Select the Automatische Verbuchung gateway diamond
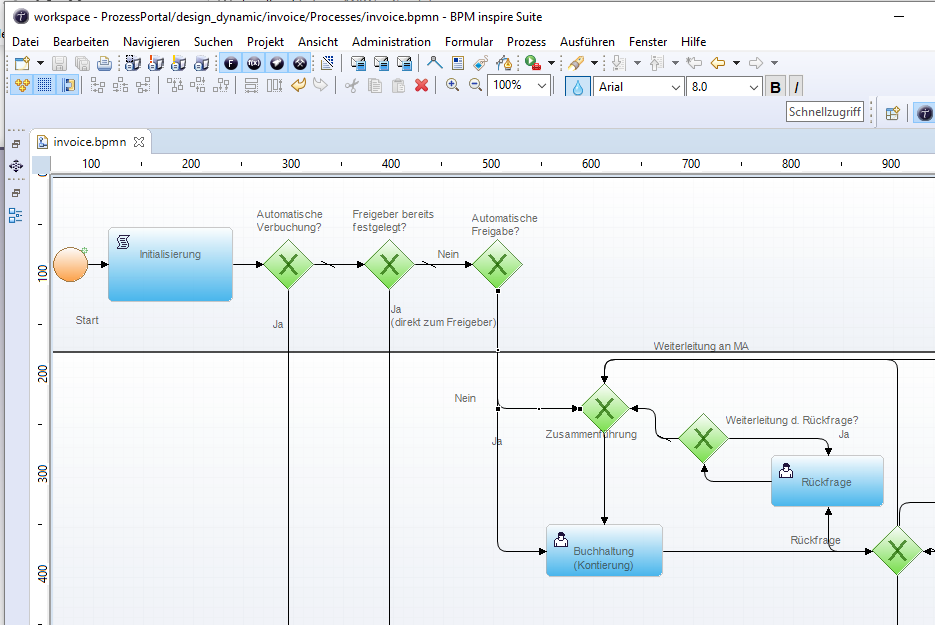The height and width of the screenshot is (625, 935). (289, 265)
